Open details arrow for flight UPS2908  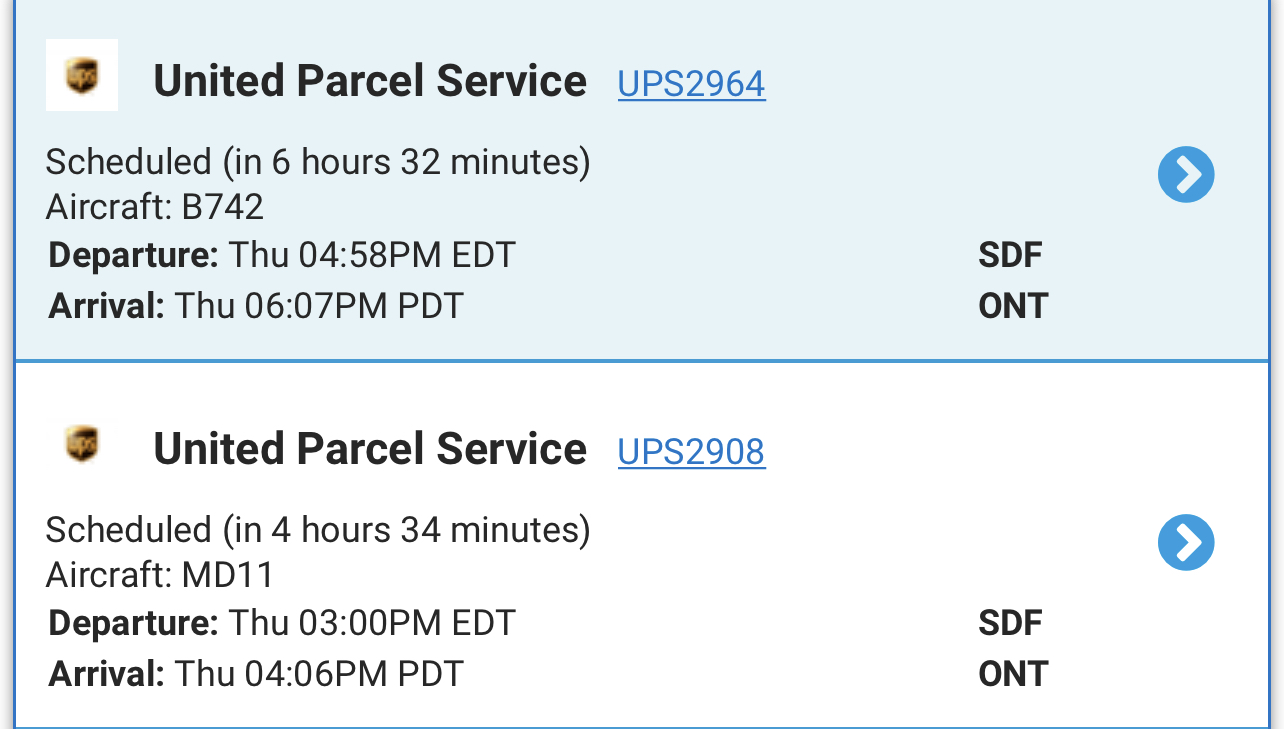pos(1186,543)
